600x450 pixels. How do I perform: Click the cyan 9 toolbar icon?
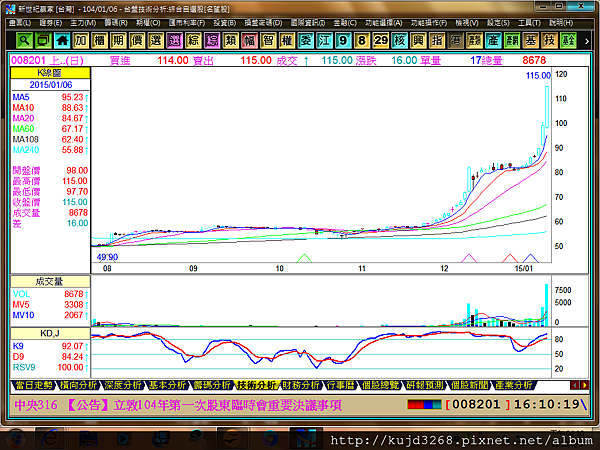343,41
